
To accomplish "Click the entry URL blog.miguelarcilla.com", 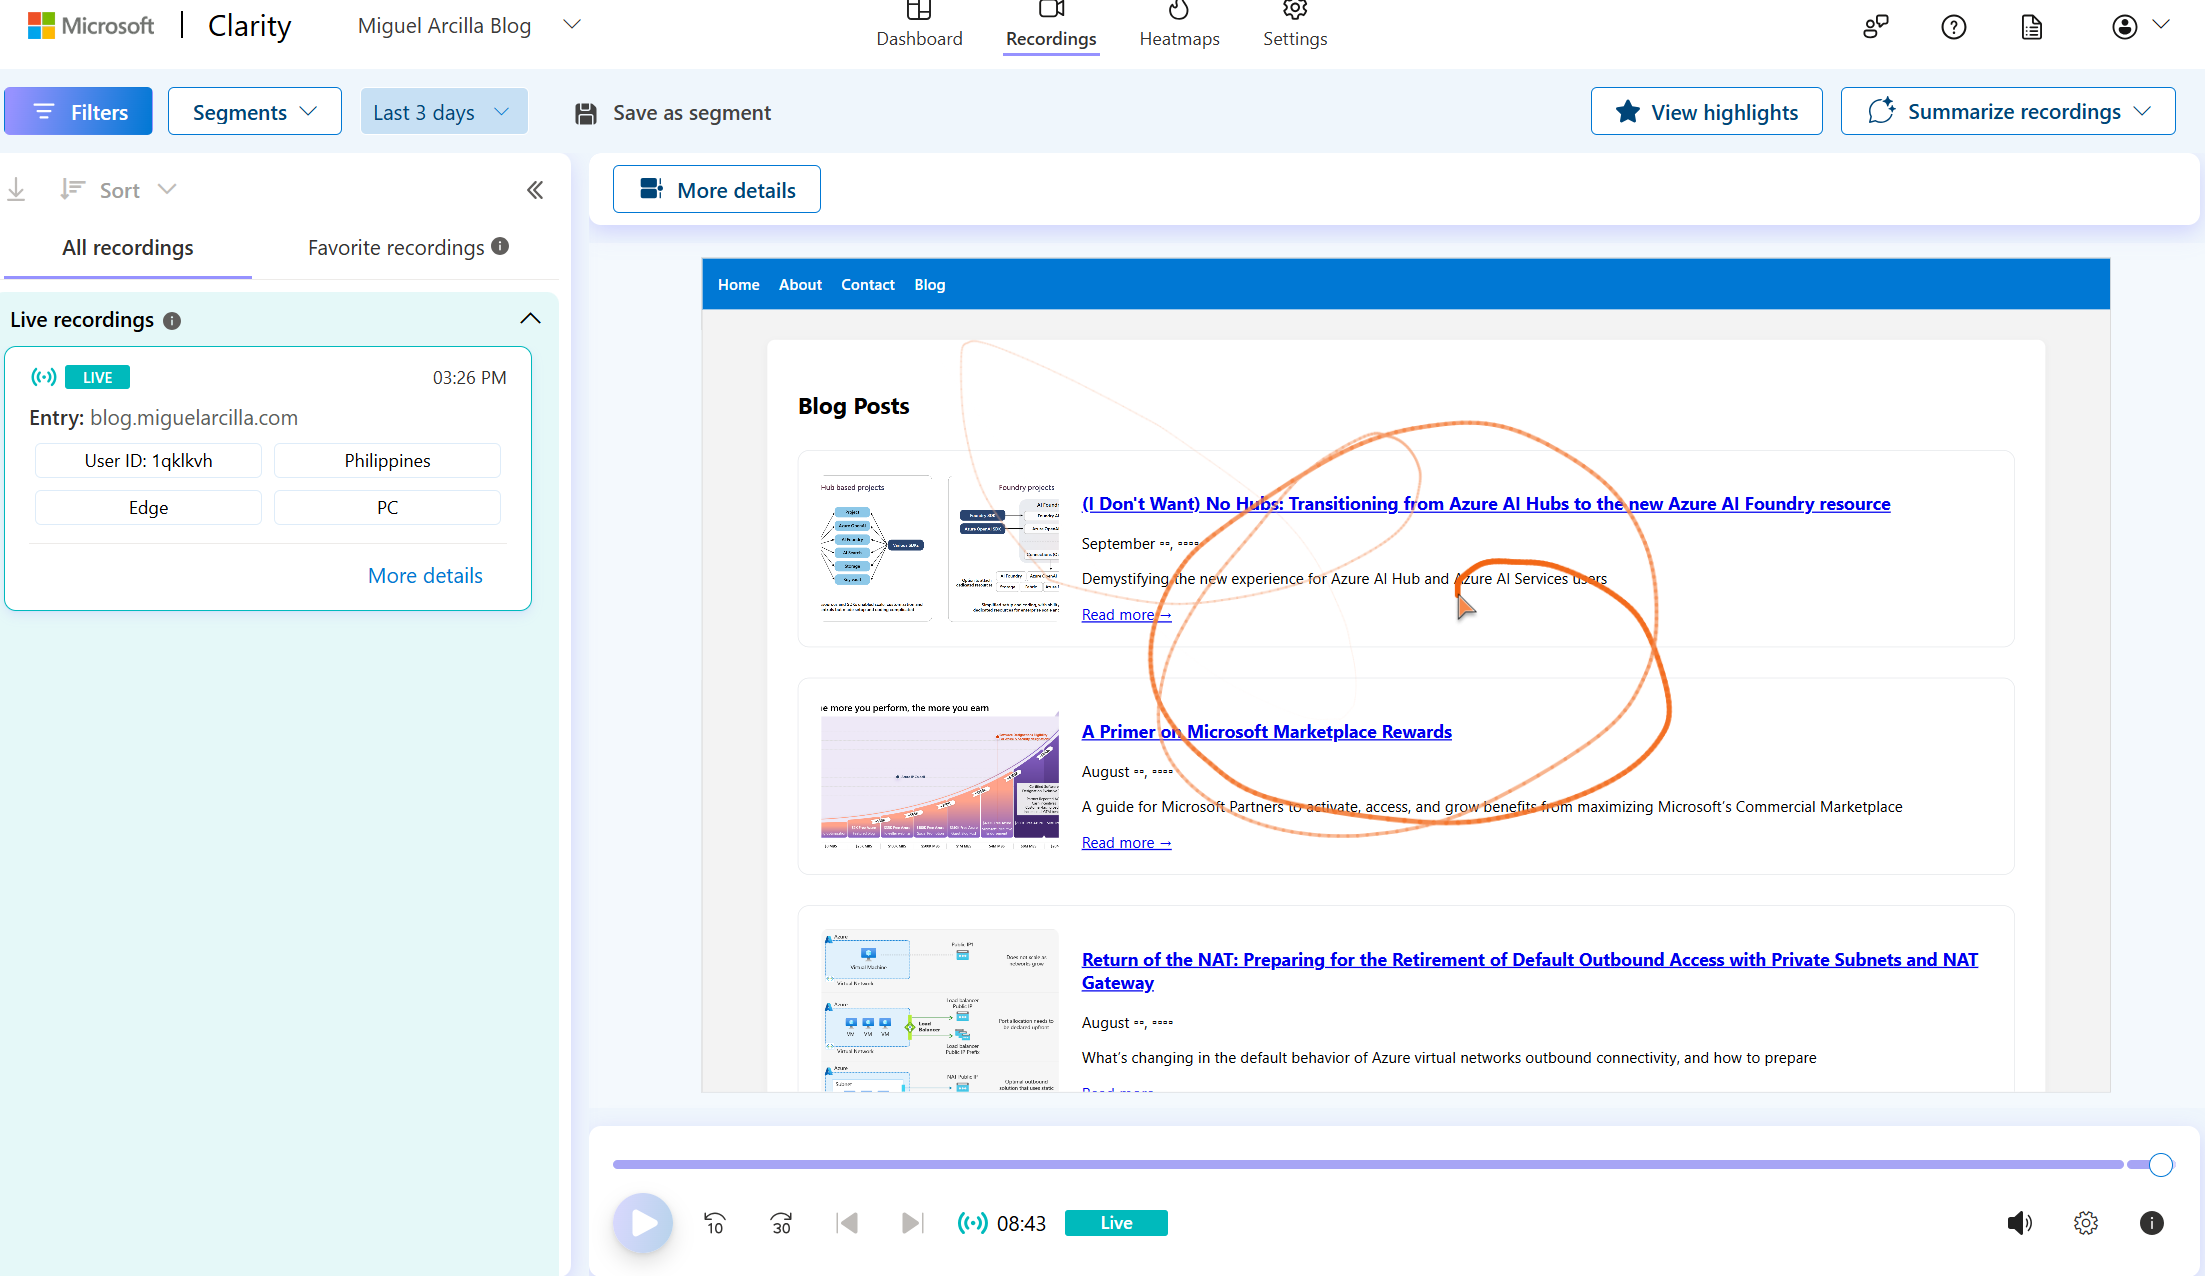I will (194, 417).
